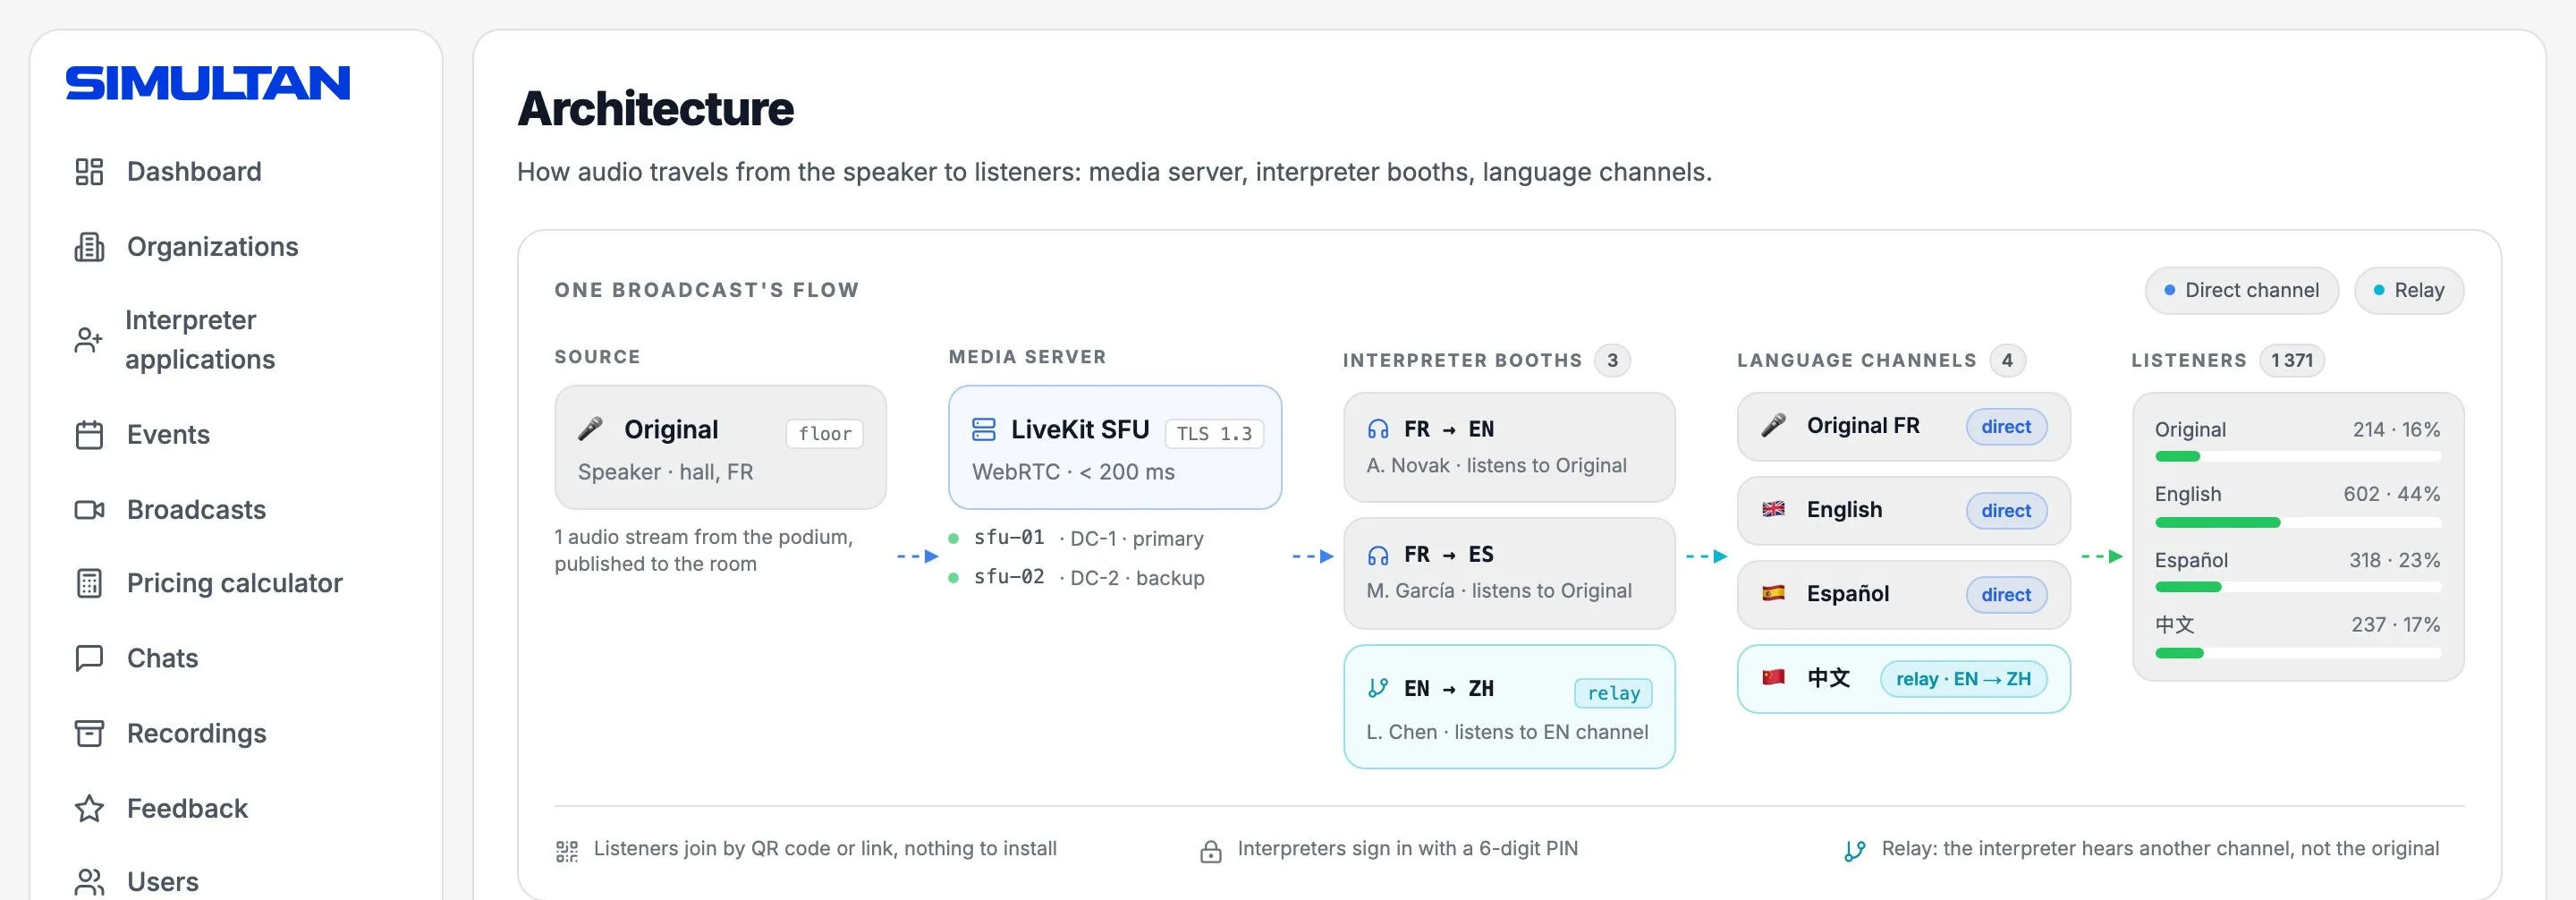
Task: Select the EN → ZH relay booth card
Action: [1509, 707]
